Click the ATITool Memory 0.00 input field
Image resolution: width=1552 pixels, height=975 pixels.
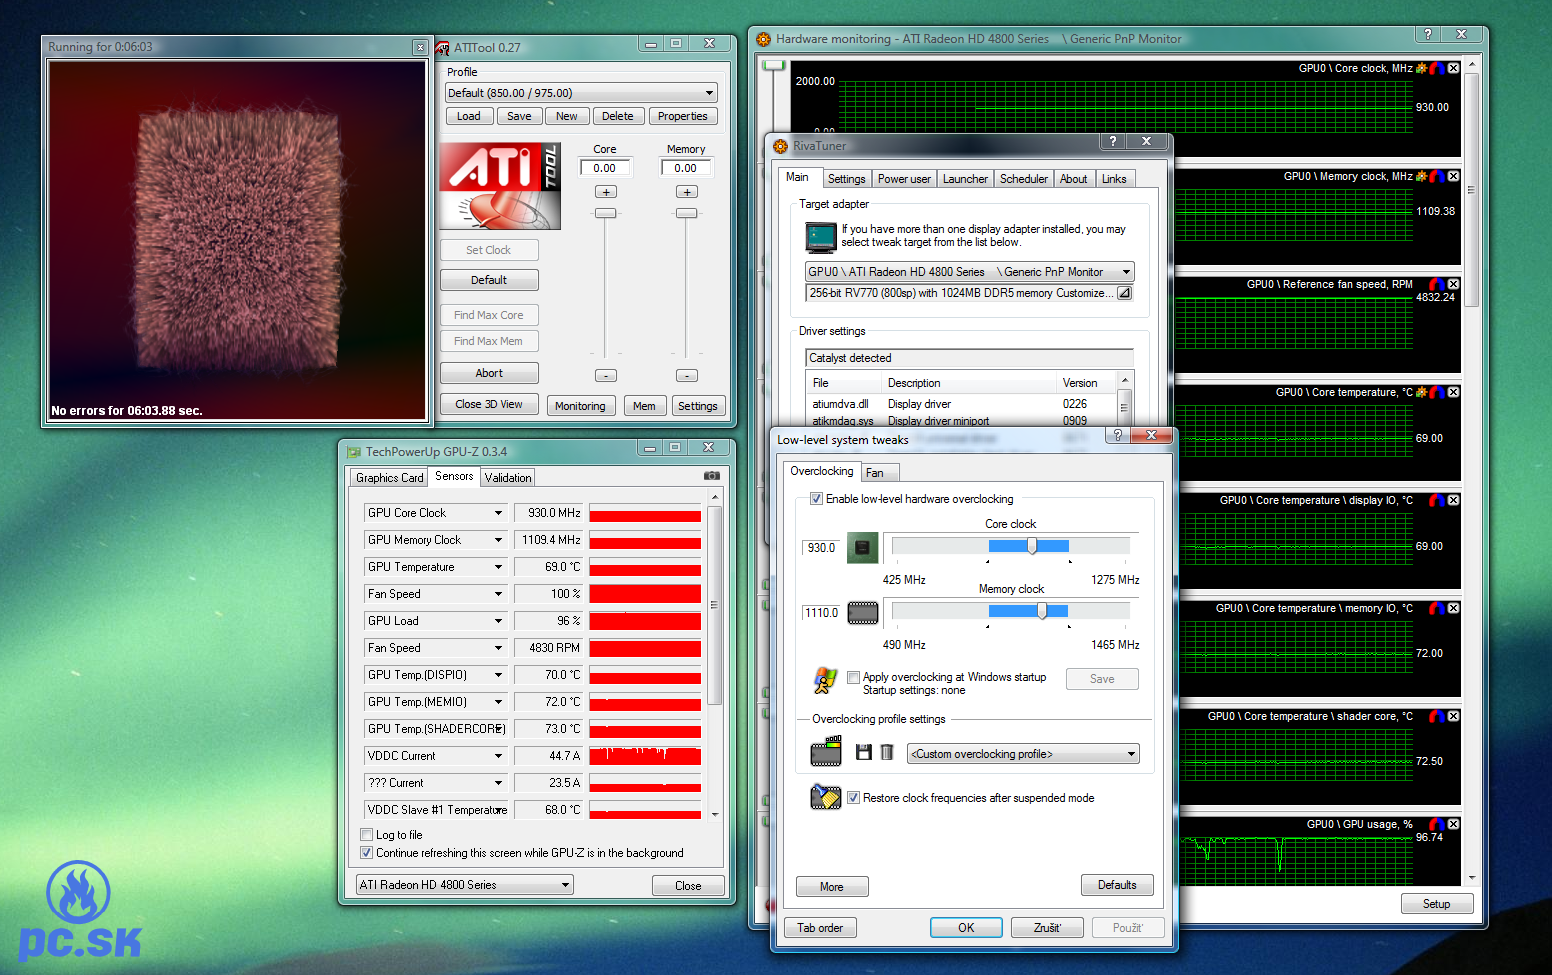(x=686, y=168)
